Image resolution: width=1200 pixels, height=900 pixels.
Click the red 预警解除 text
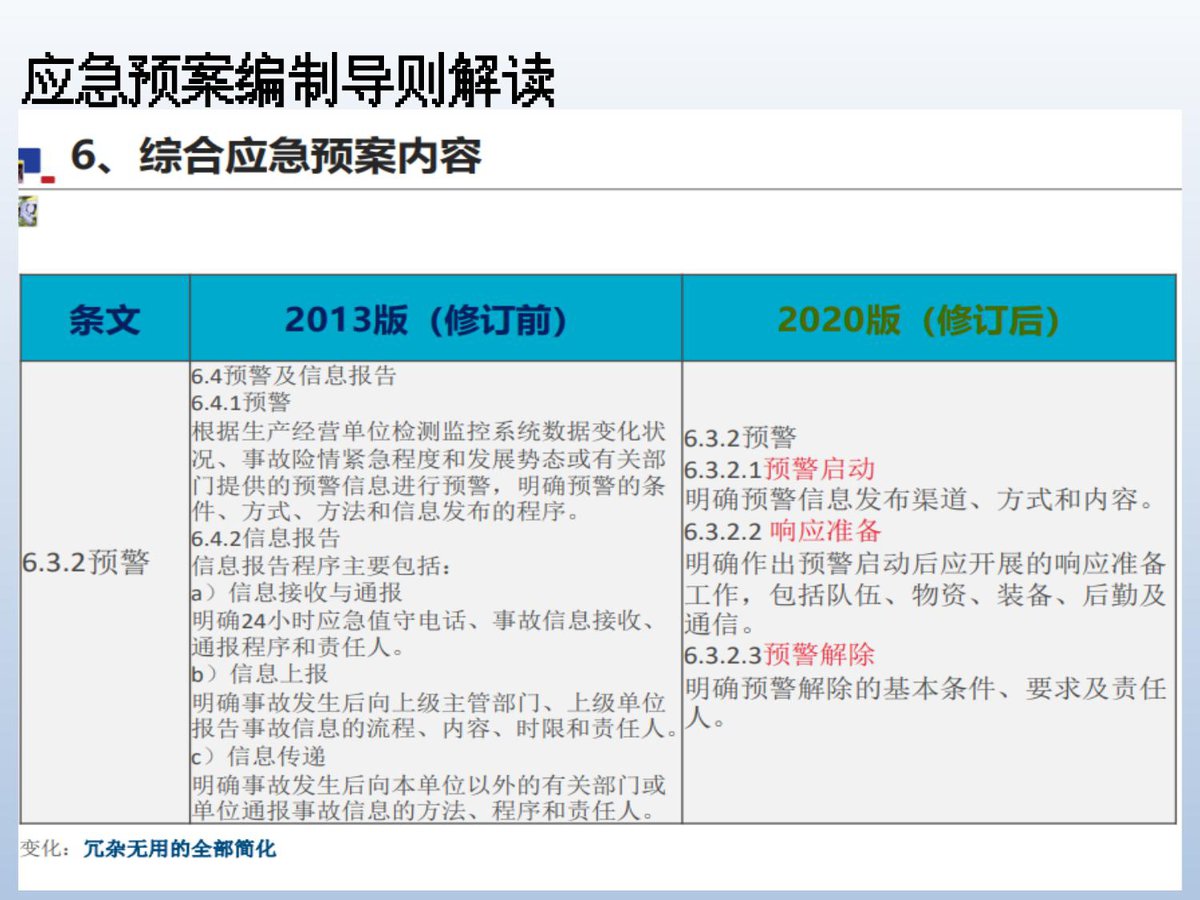point(820,655)
